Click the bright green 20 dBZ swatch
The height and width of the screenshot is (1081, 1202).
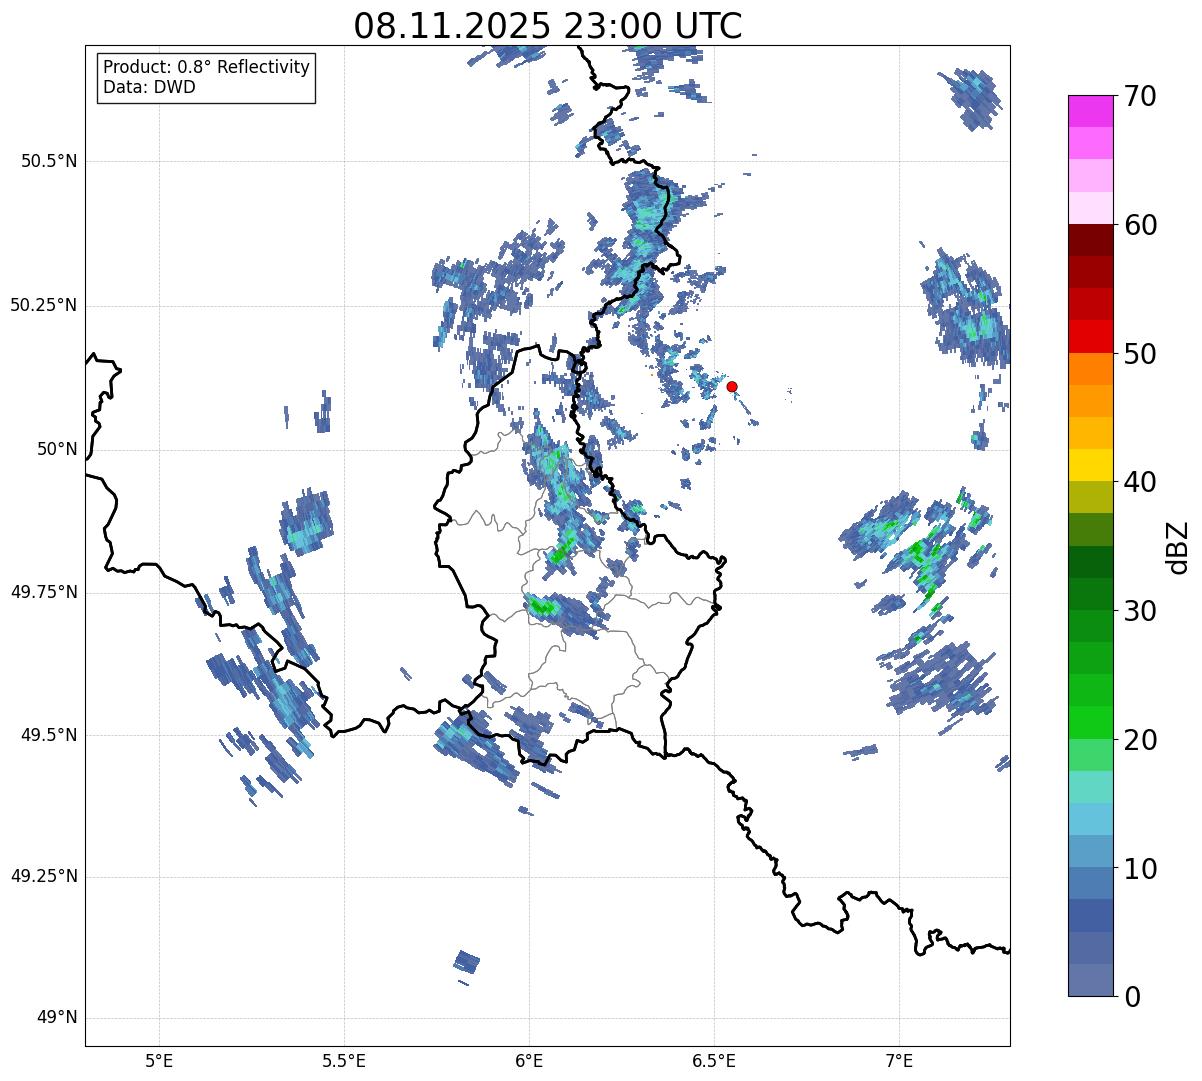[x=1090, y=723]
